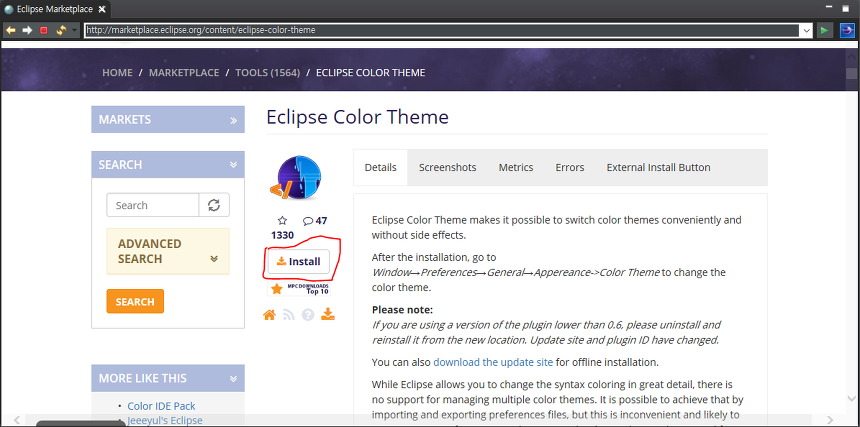This screenshot has width=860, height=427.
Task: Go back with the browser back arrow
Action: pos(10,30)
